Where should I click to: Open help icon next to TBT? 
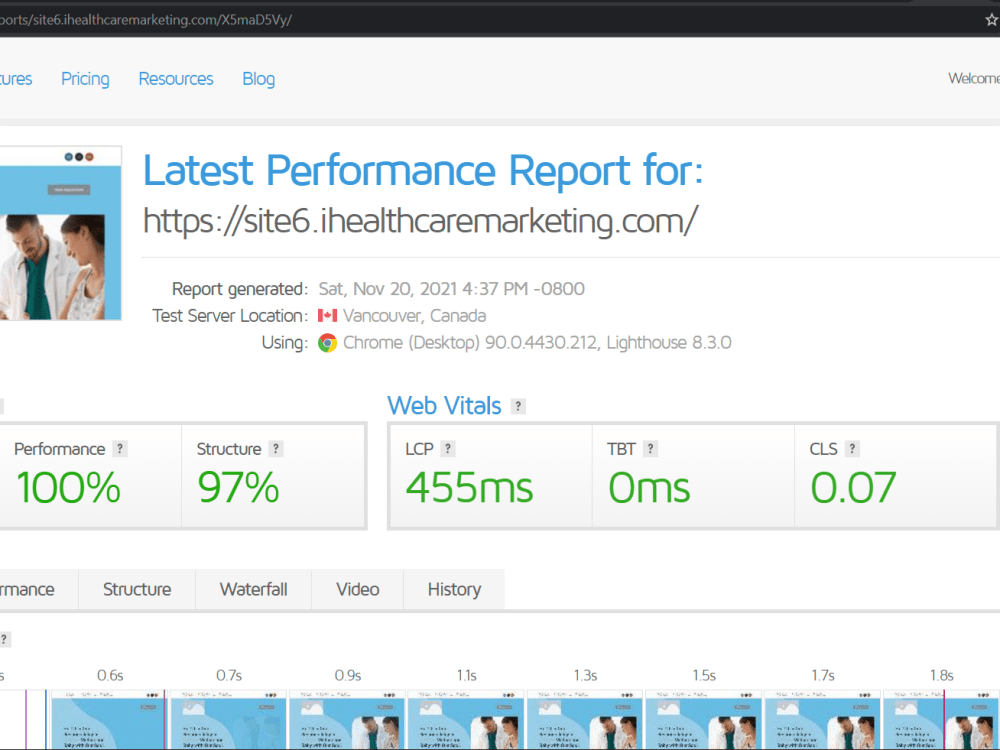click(x=650, y=448)
